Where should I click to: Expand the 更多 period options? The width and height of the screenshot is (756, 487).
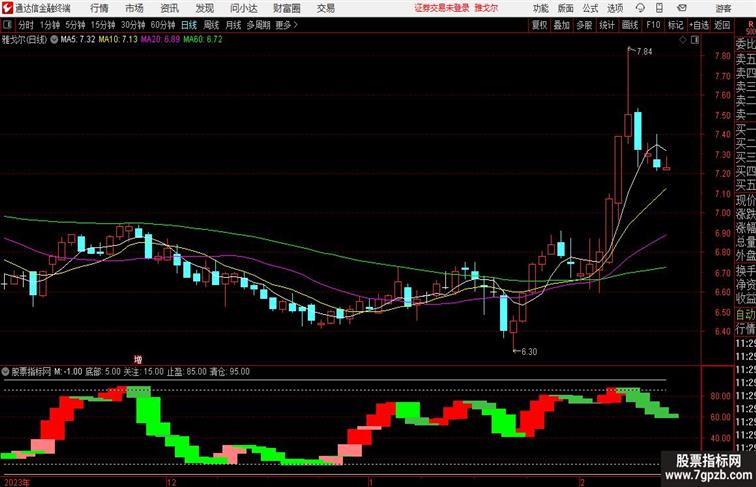tap(286, 25)
